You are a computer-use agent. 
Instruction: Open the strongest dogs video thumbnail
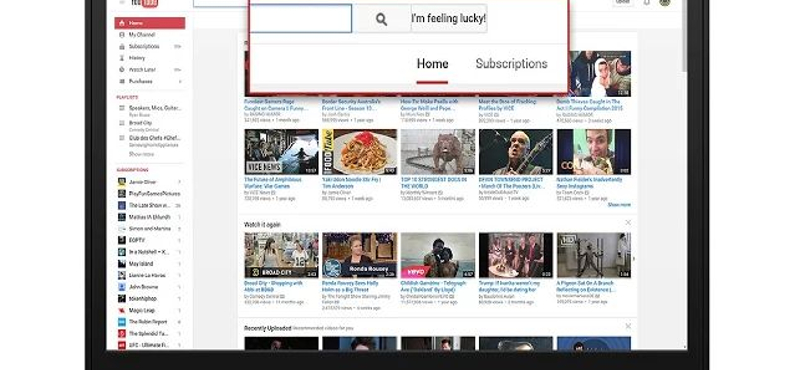coord(438,152)
